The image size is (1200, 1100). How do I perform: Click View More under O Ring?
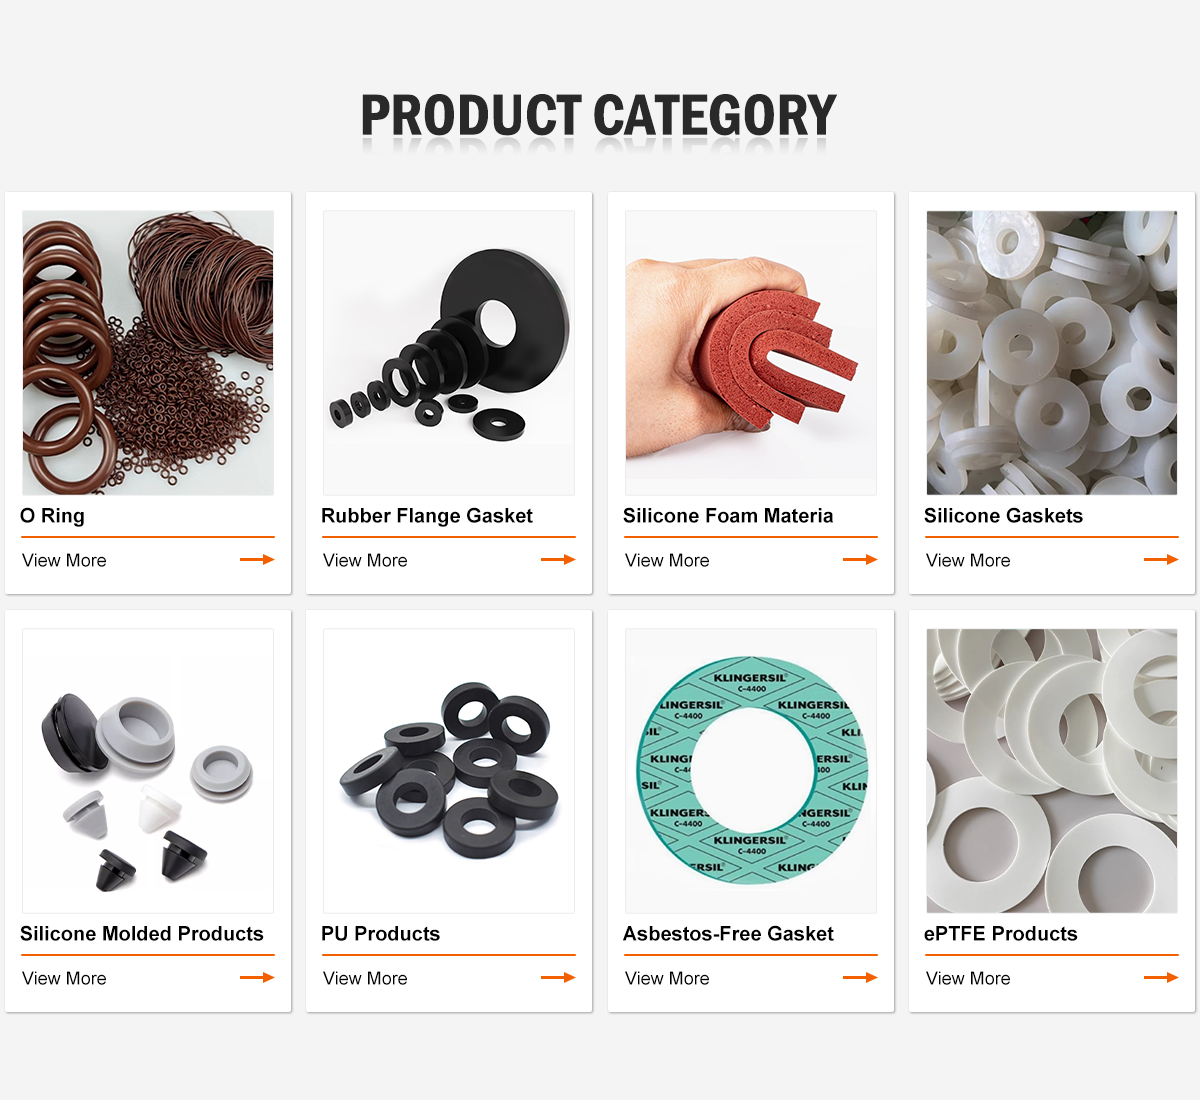(x=64, y=561)
